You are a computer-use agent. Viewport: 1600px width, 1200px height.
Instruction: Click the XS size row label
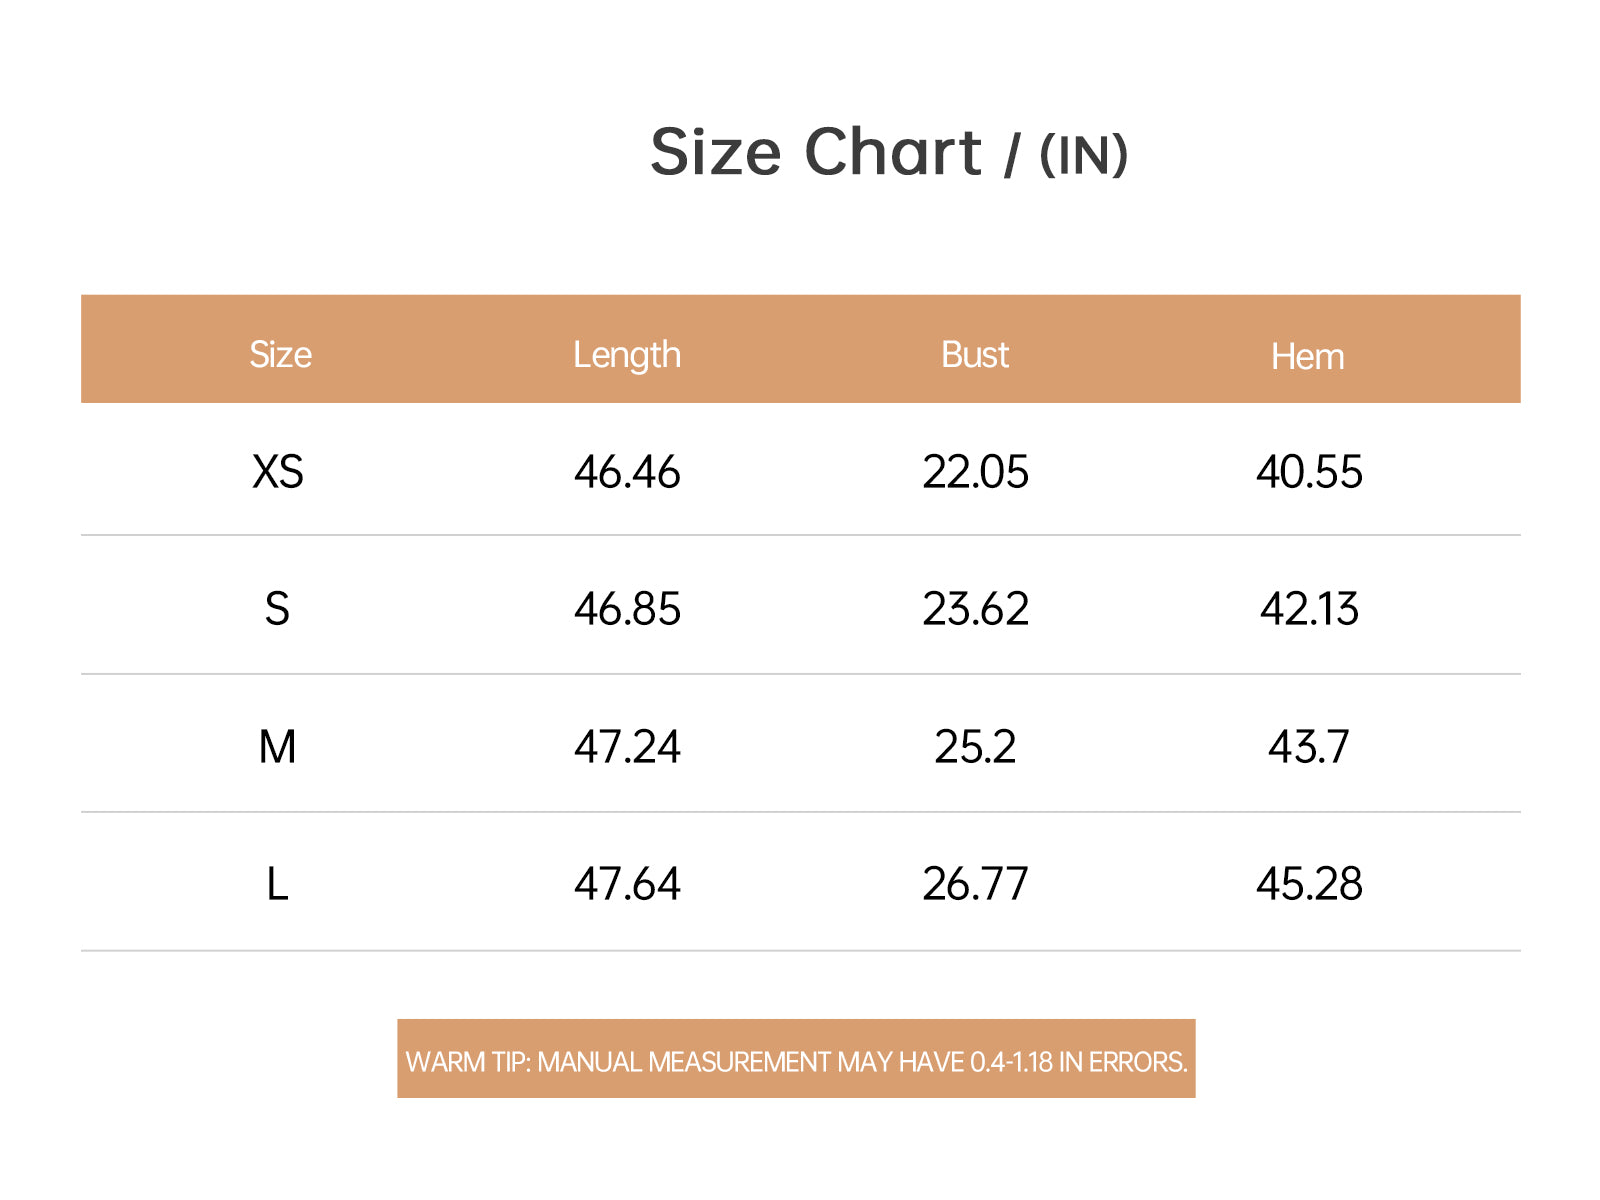[x=278, y=472]
